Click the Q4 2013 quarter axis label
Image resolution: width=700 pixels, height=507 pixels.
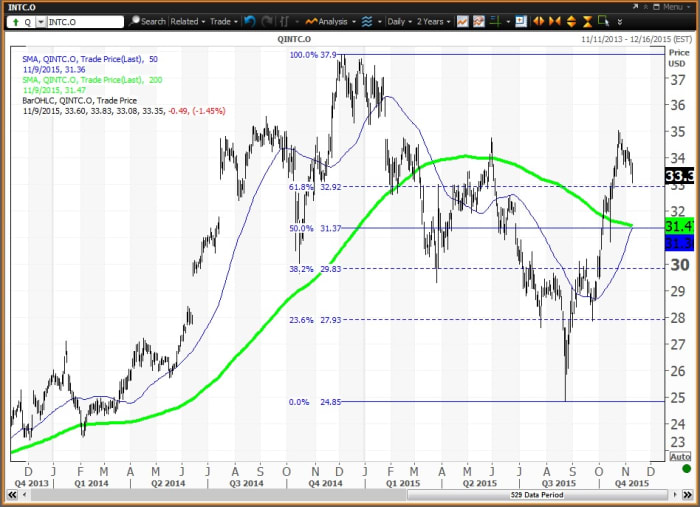pos(31,483)
